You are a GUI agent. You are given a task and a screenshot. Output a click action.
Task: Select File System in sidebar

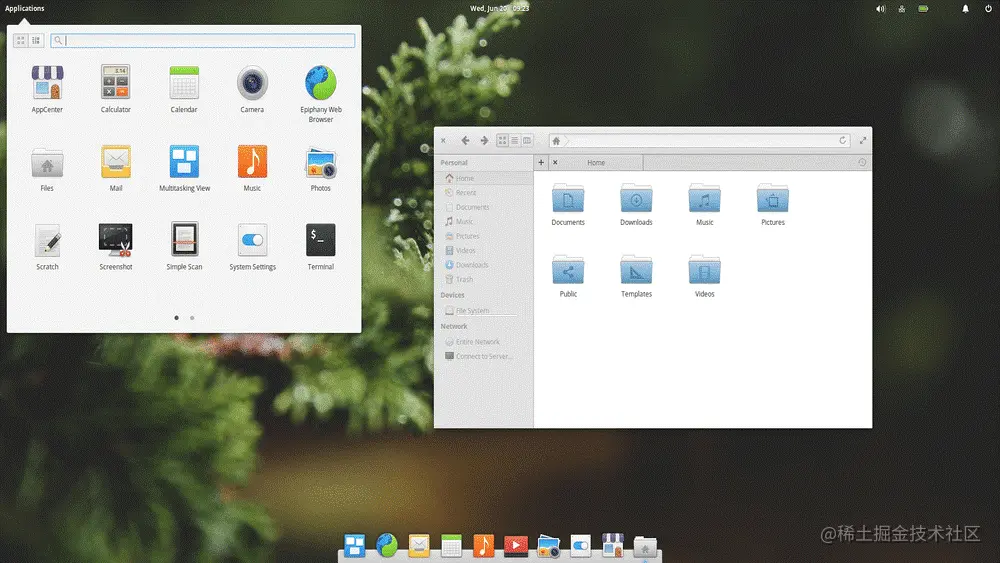[483, 311]
